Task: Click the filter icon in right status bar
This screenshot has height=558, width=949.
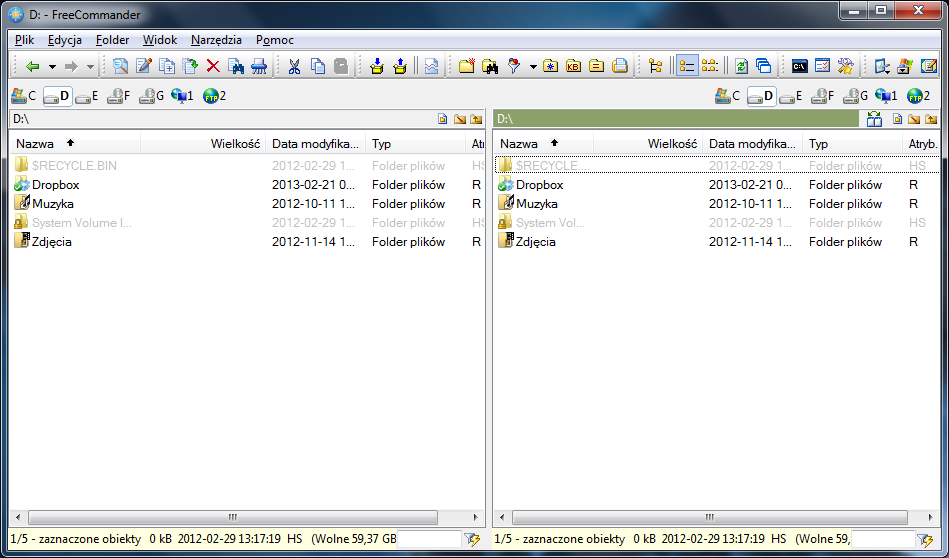Action: [925, 539]
